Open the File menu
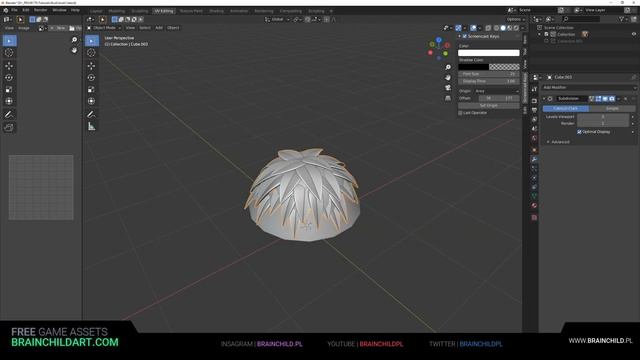This screenshot has height=360, width=640. point(14,10)
